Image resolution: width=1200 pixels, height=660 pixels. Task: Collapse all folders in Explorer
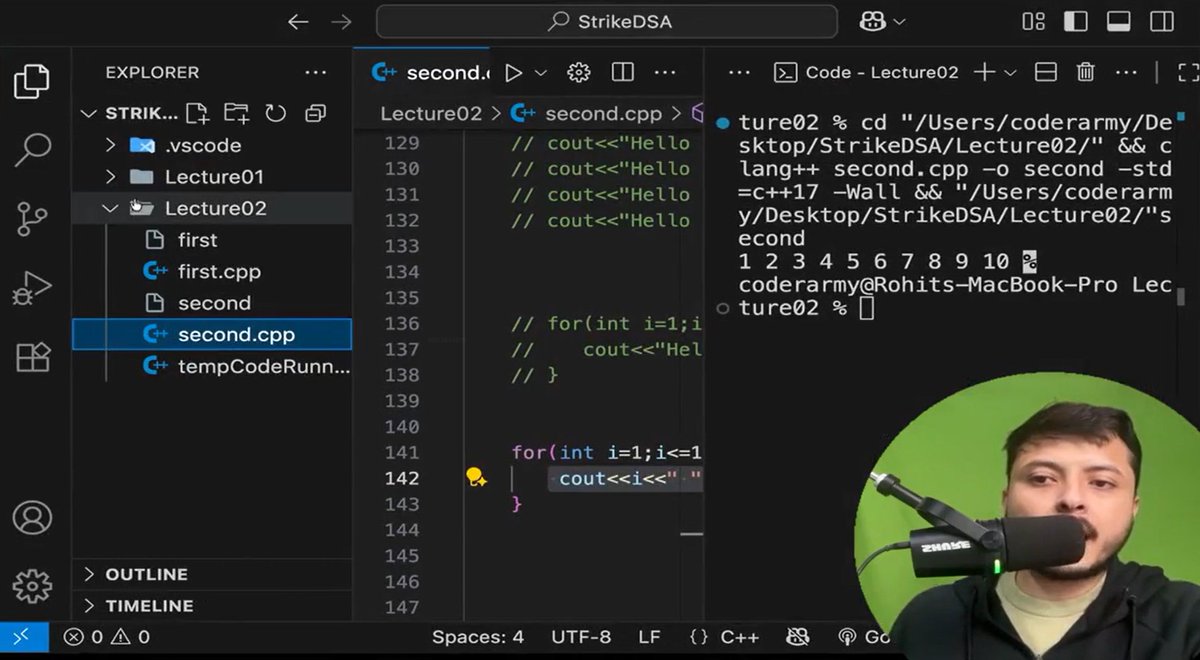(x=316, y=113)
